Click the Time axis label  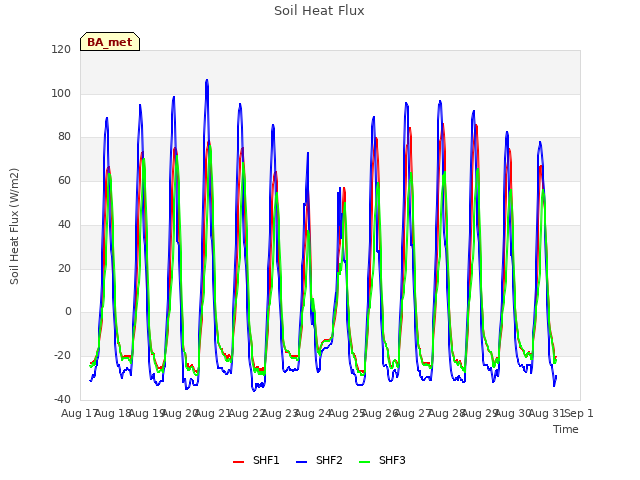pos(566,429)
